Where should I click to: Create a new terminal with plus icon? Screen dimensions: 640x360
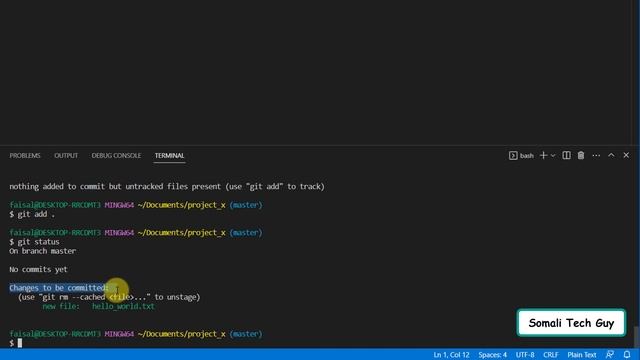click(x=543, y=156)
